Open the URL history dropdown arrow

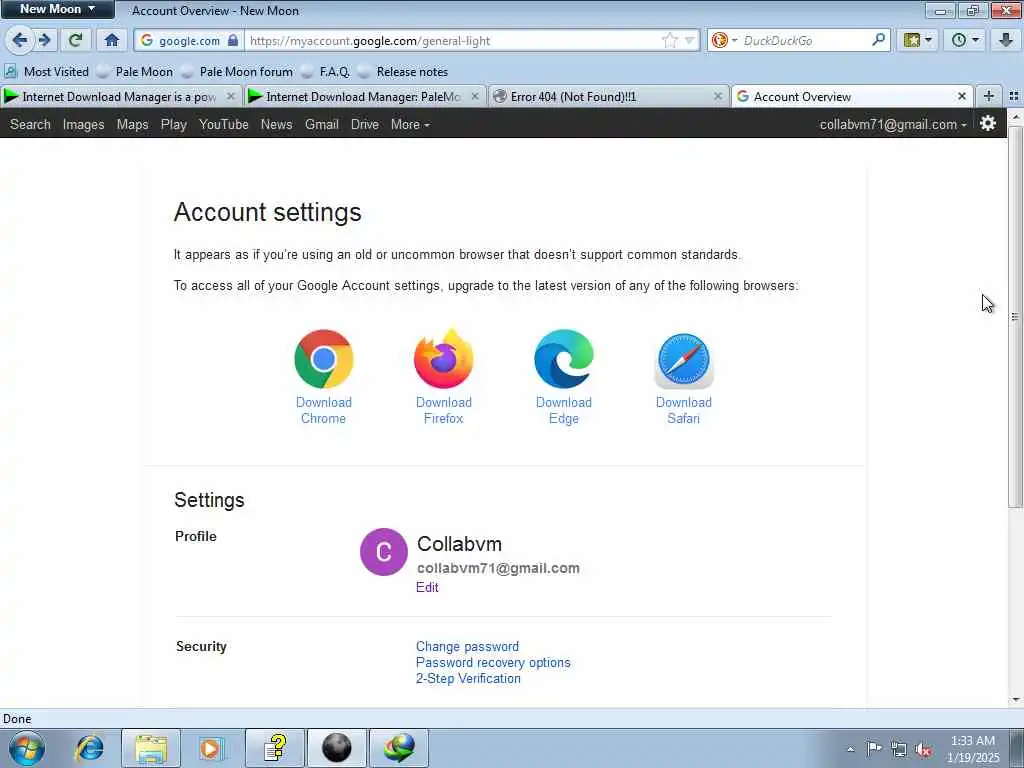(689, 40)
